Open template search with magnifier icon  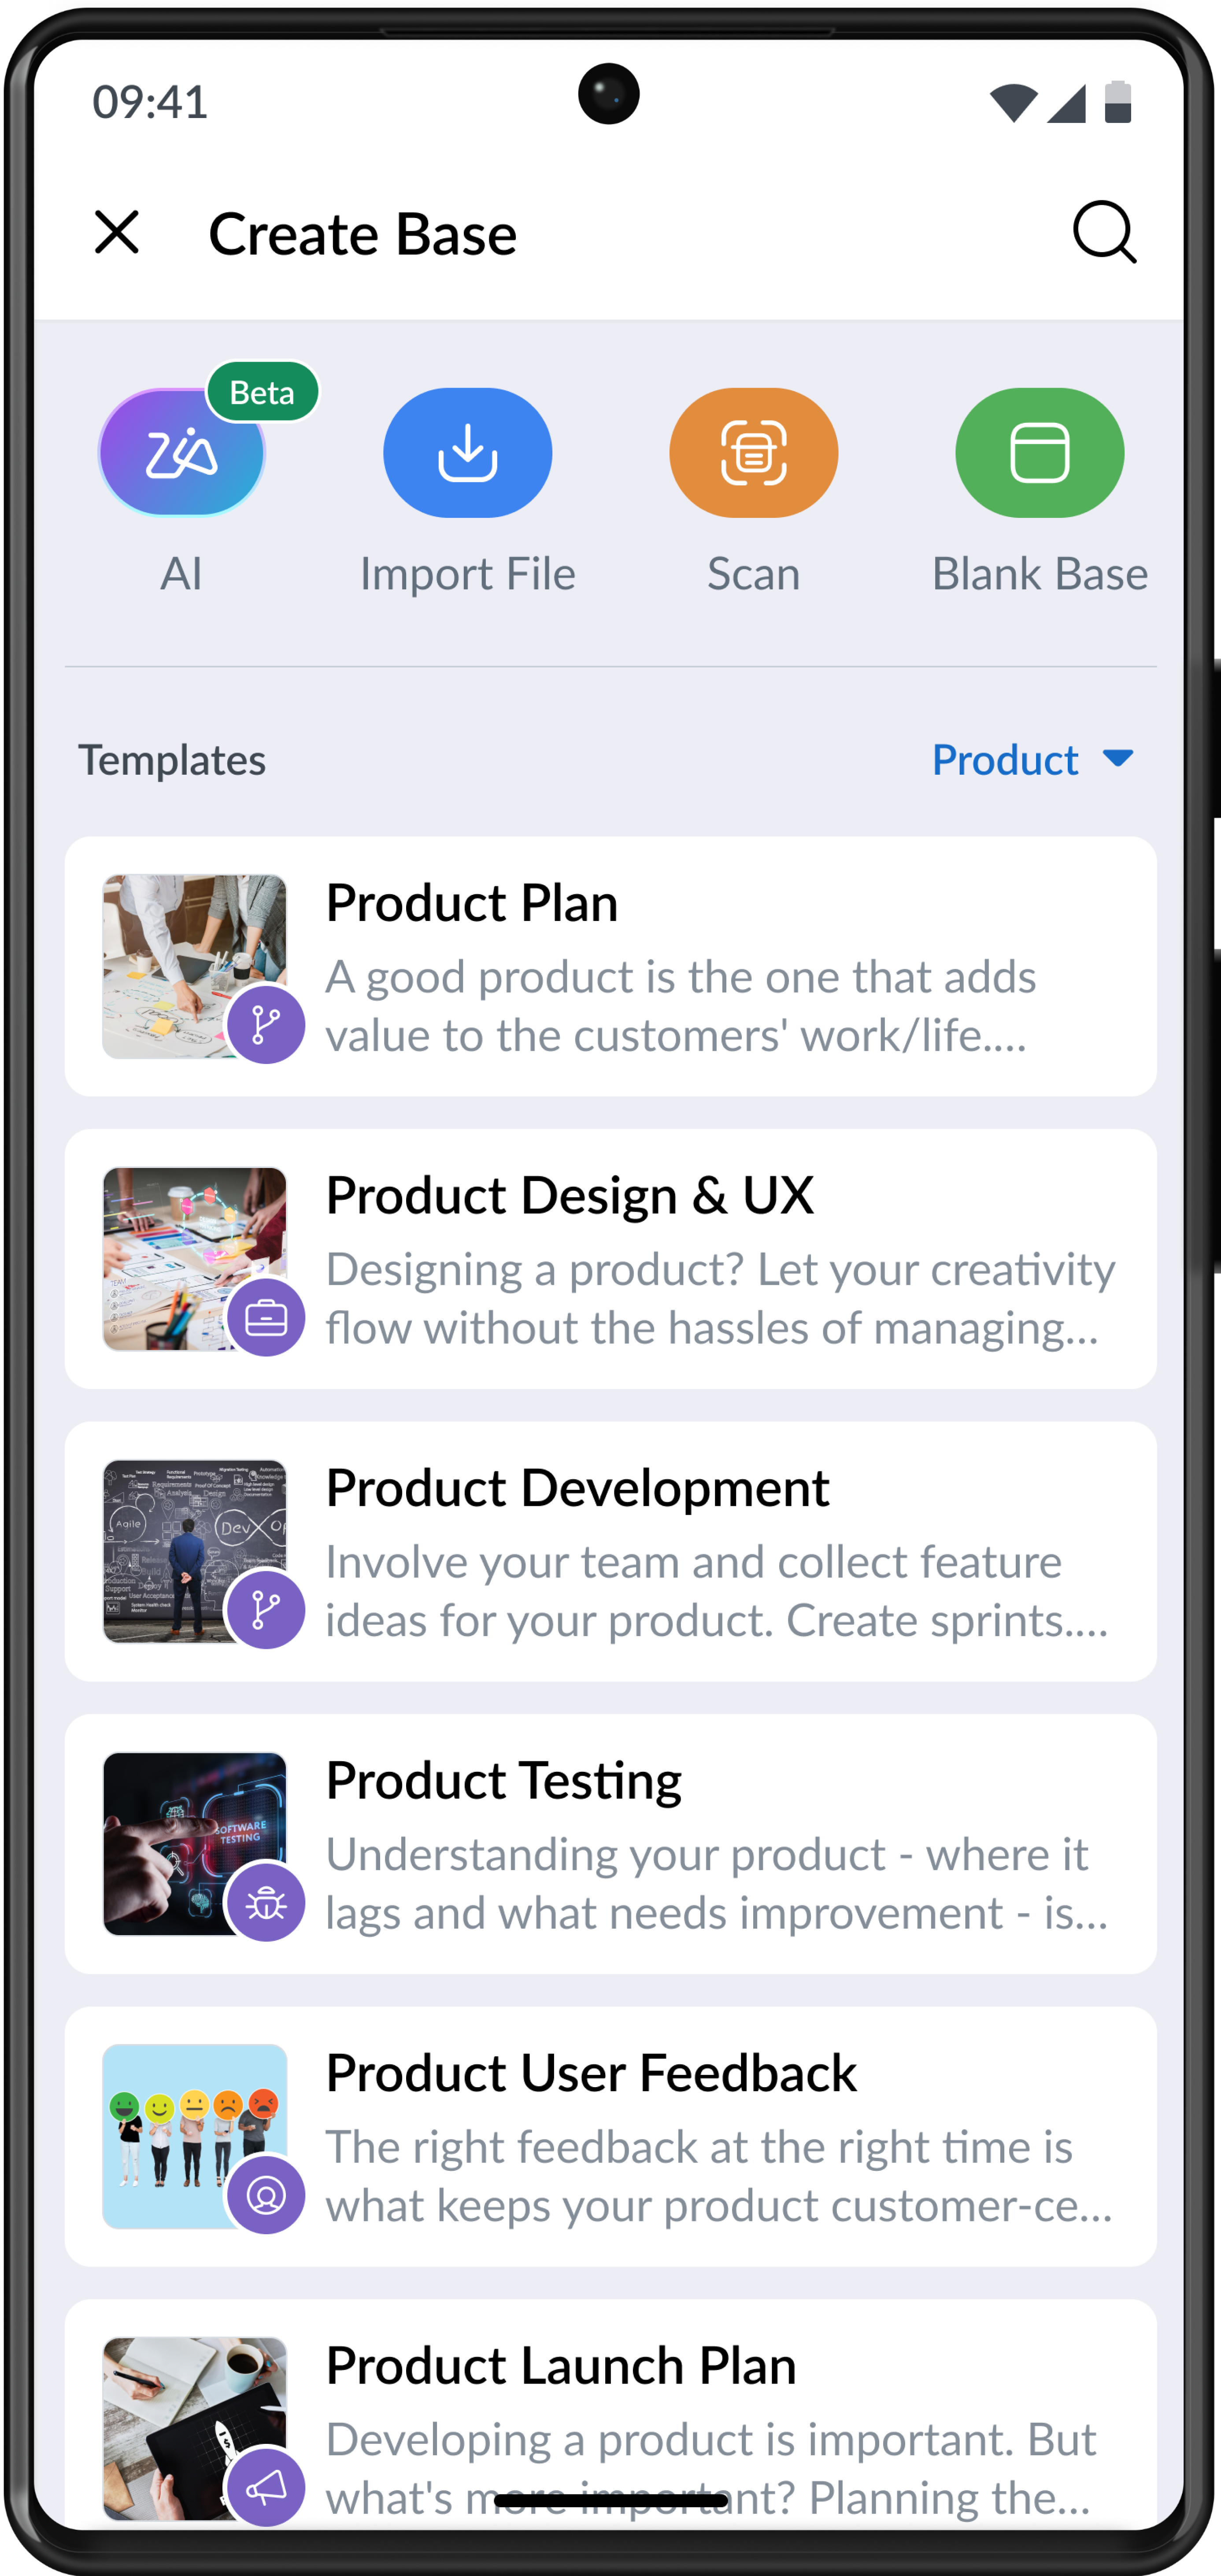tap(1104, 233)
